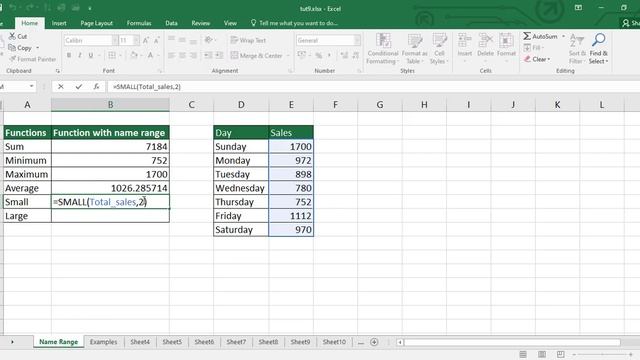Click the Format cells icon
This screenshot has height=360, width=640.
point(506,41)
